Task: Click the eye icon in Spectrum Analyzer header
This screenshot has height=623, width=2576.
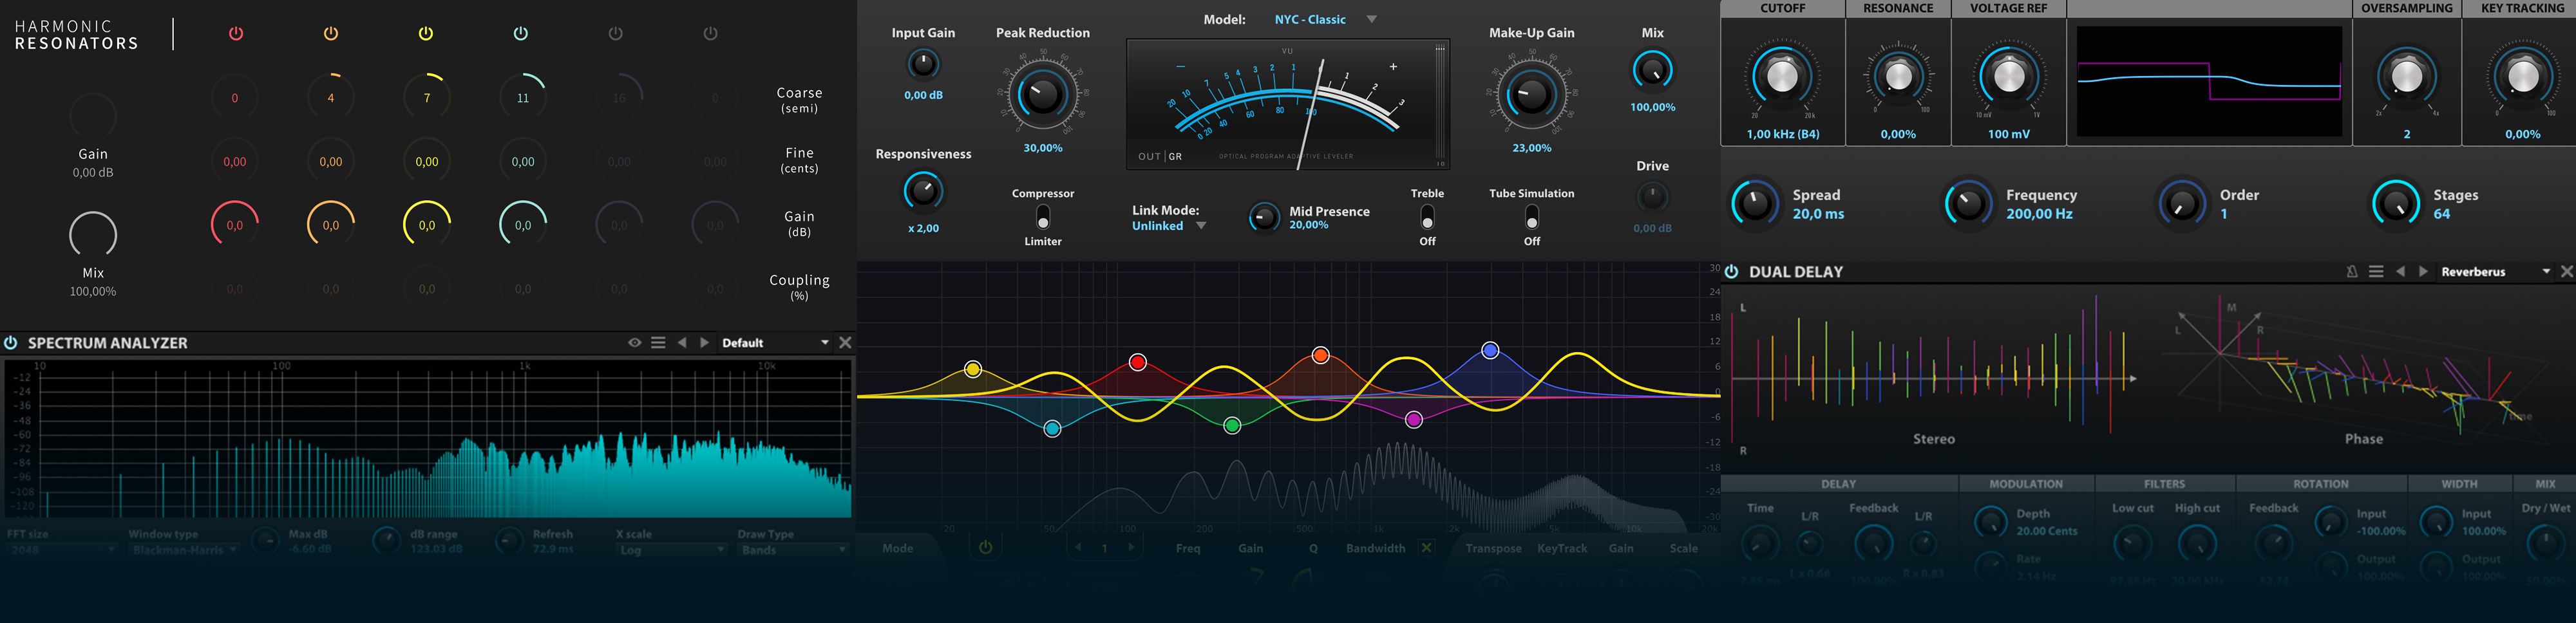Action: click(634, 343)
